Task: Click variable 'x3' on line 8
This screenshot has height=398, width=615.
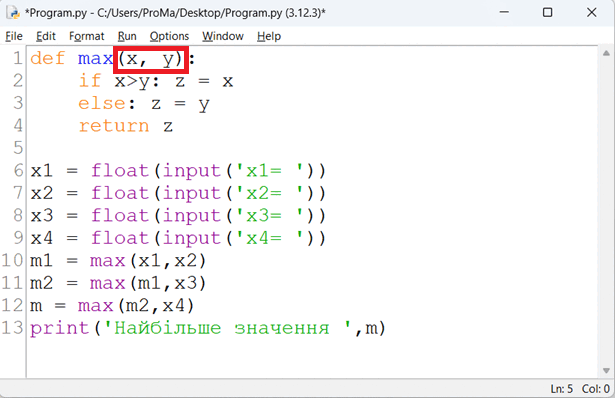Action: [x=42, y=216]
